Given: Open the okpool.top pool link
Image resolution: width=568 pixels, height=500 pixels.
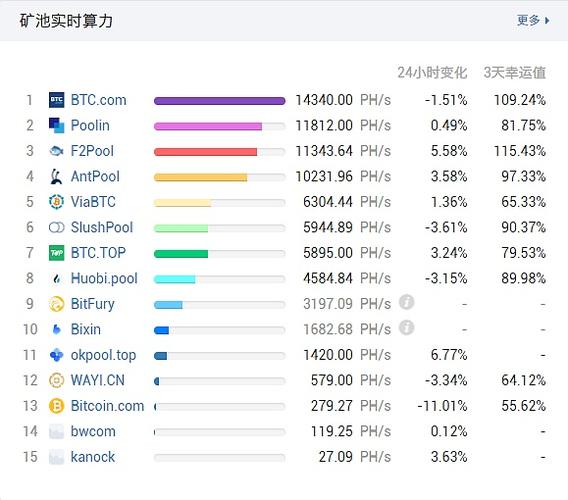Looking at the screenshot, I should click(103, 355).
